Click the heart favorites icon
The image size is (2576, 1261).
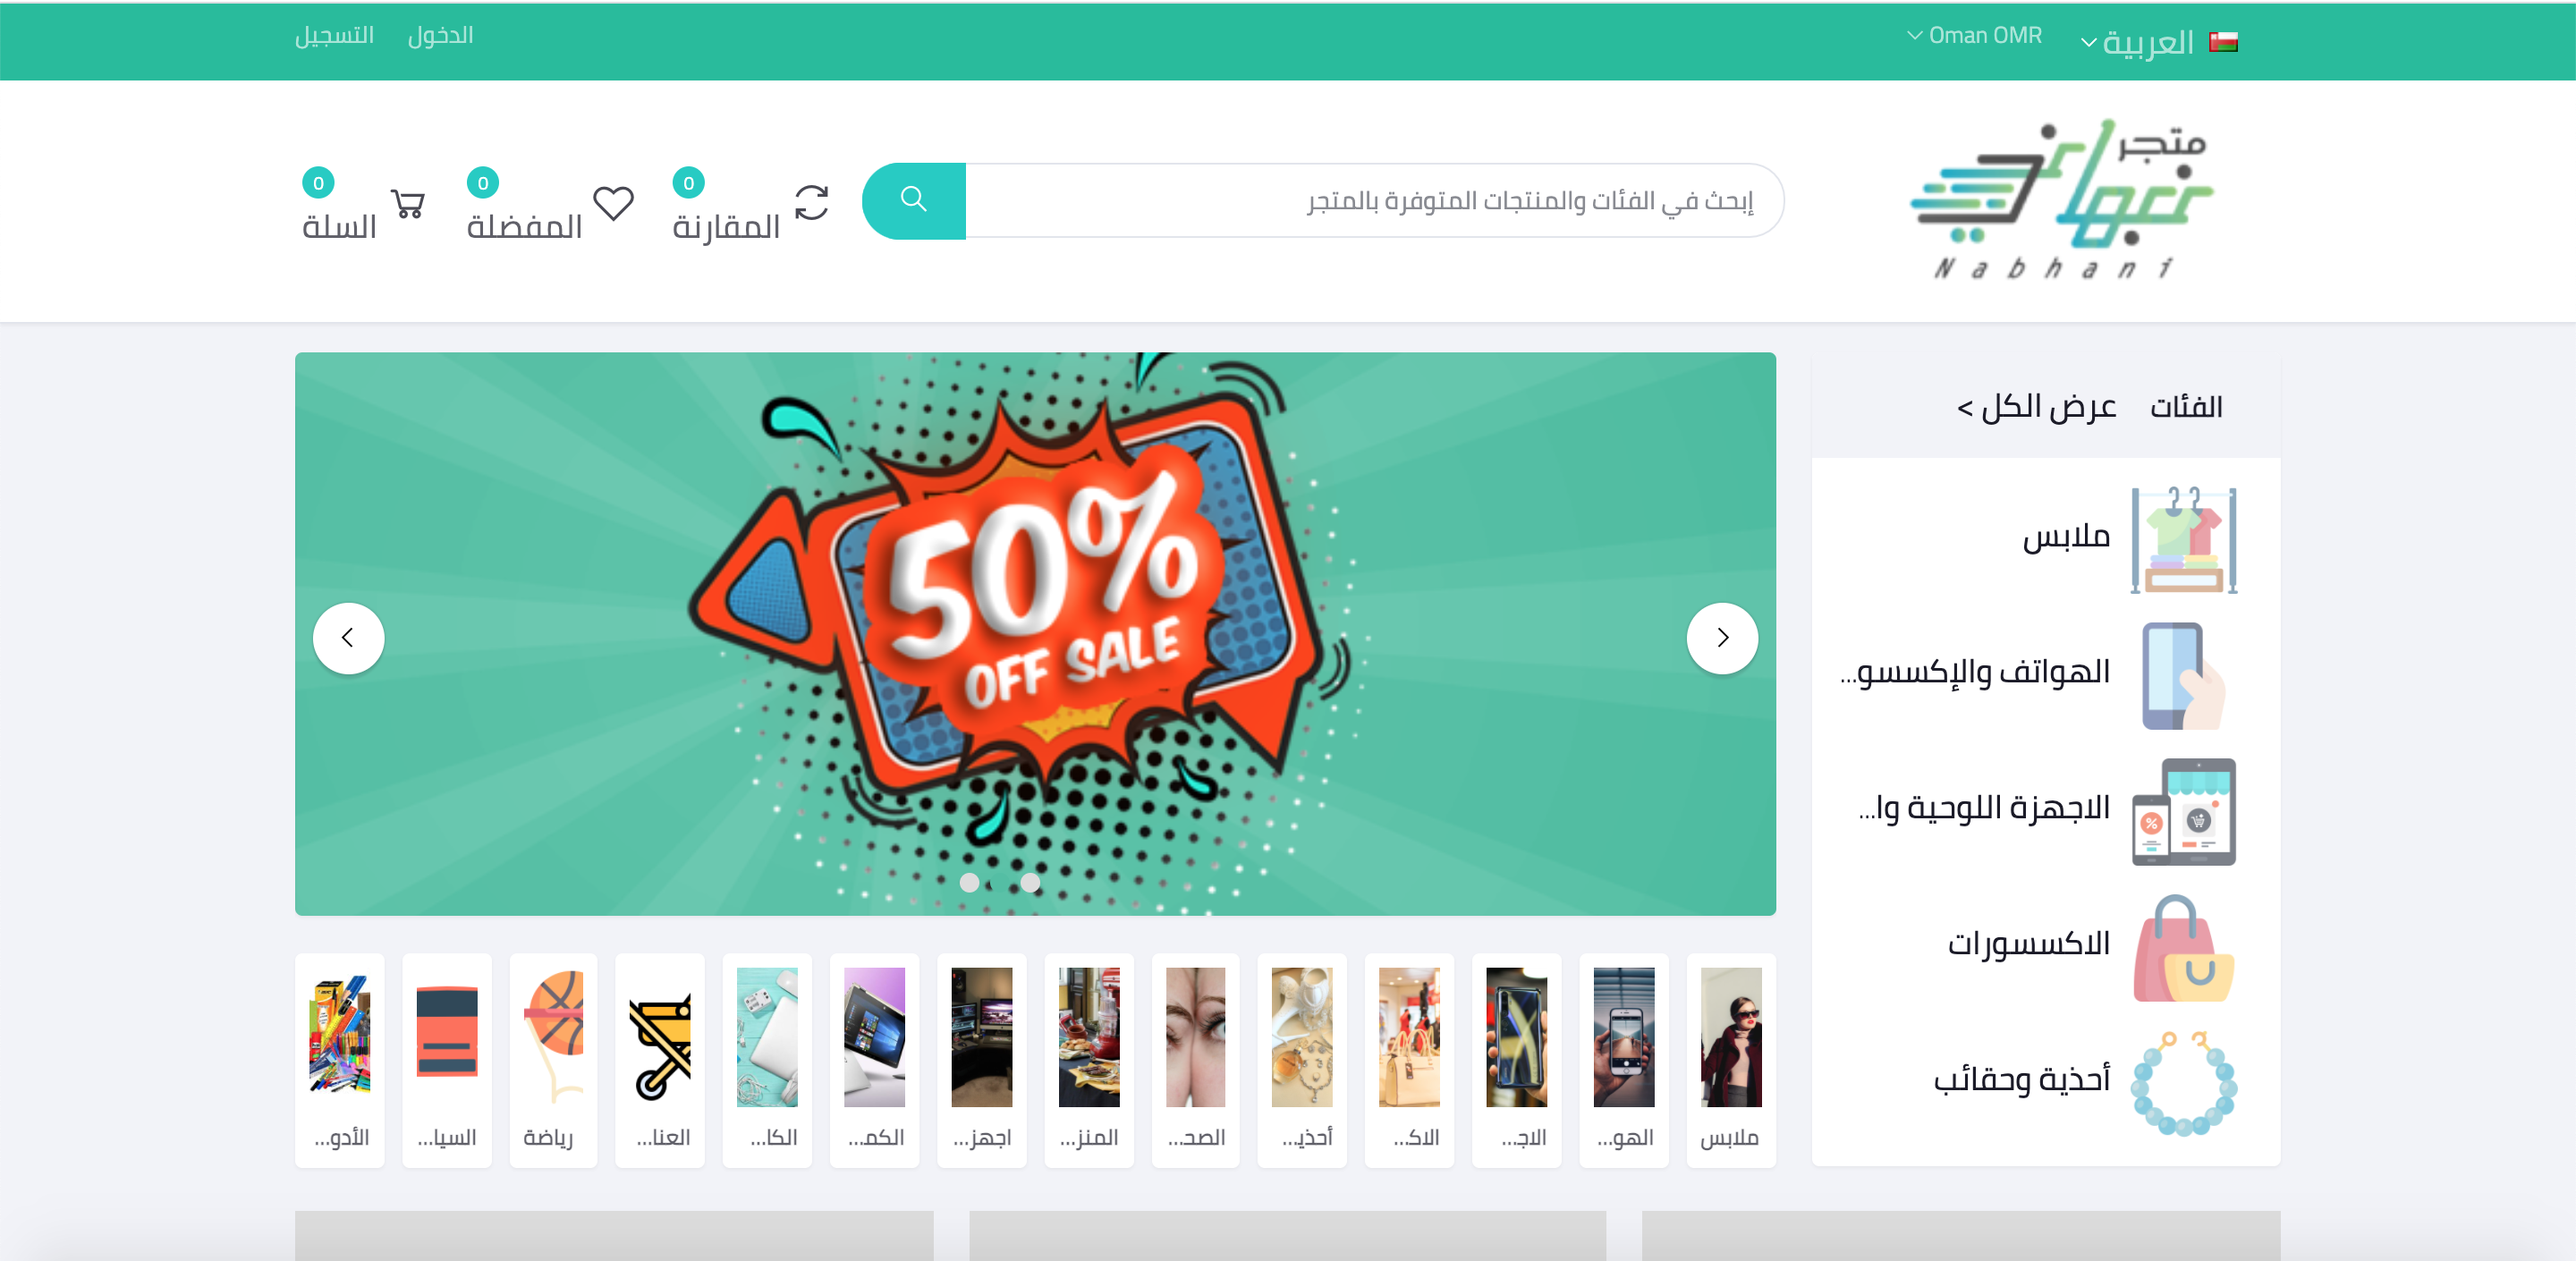(x=613, y=203)
